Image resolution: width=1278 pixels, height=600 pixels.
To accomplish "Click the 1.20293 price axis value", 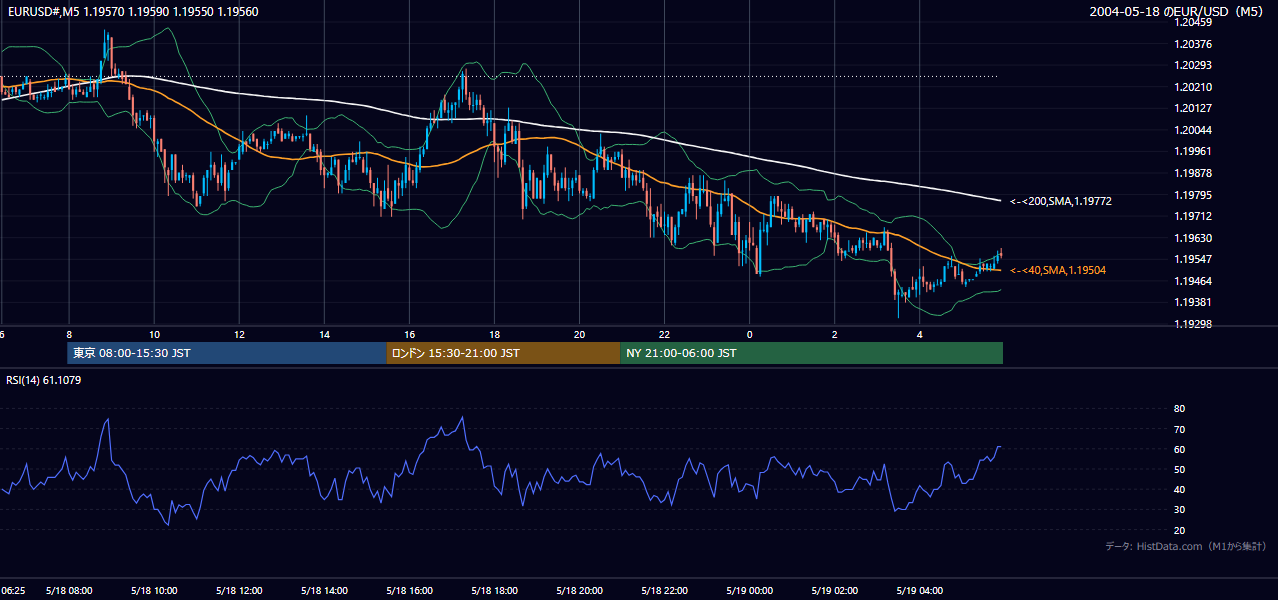I will click(1194, 65).
